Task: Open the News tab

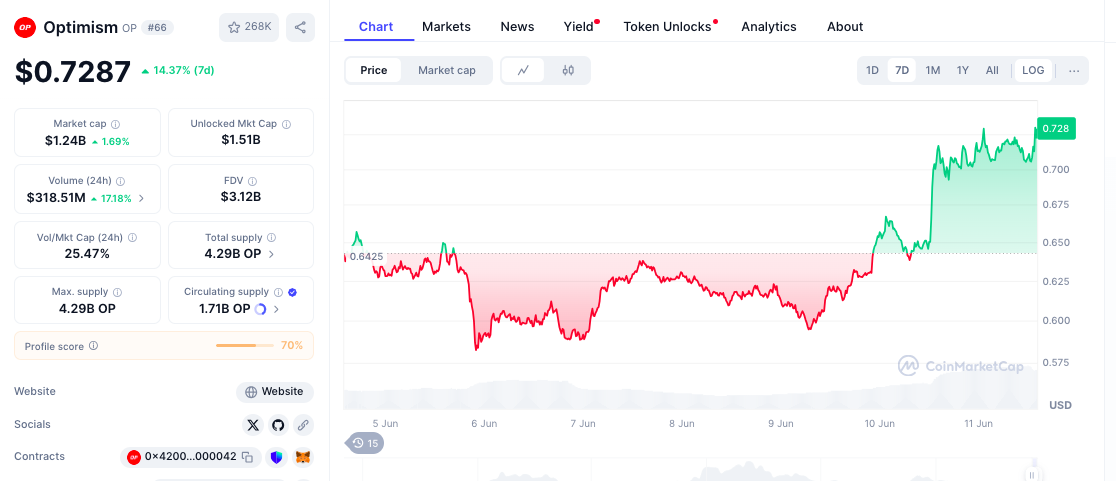Action: coord(517,26)
